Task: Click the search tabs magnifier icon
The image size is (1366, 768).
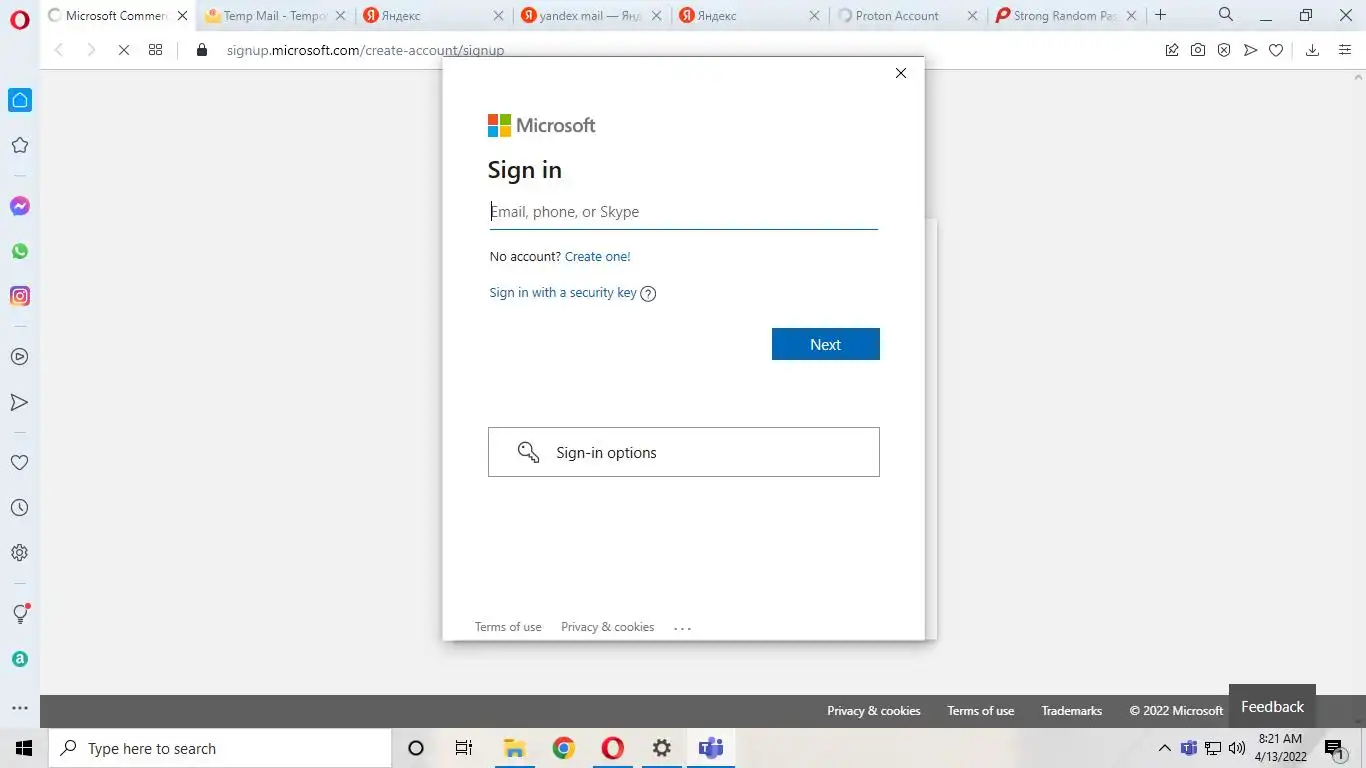Action: (x=1226, y=15)
